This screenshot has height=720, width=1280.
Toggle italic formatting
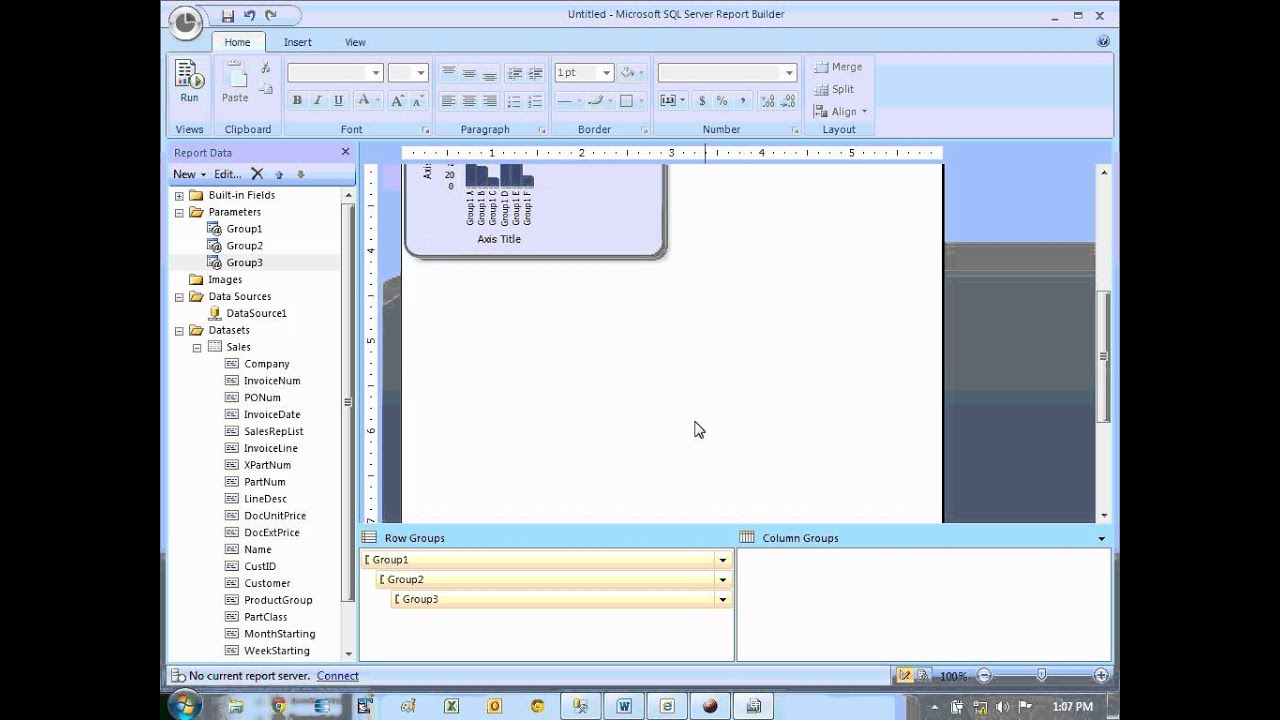coord(317,101)
